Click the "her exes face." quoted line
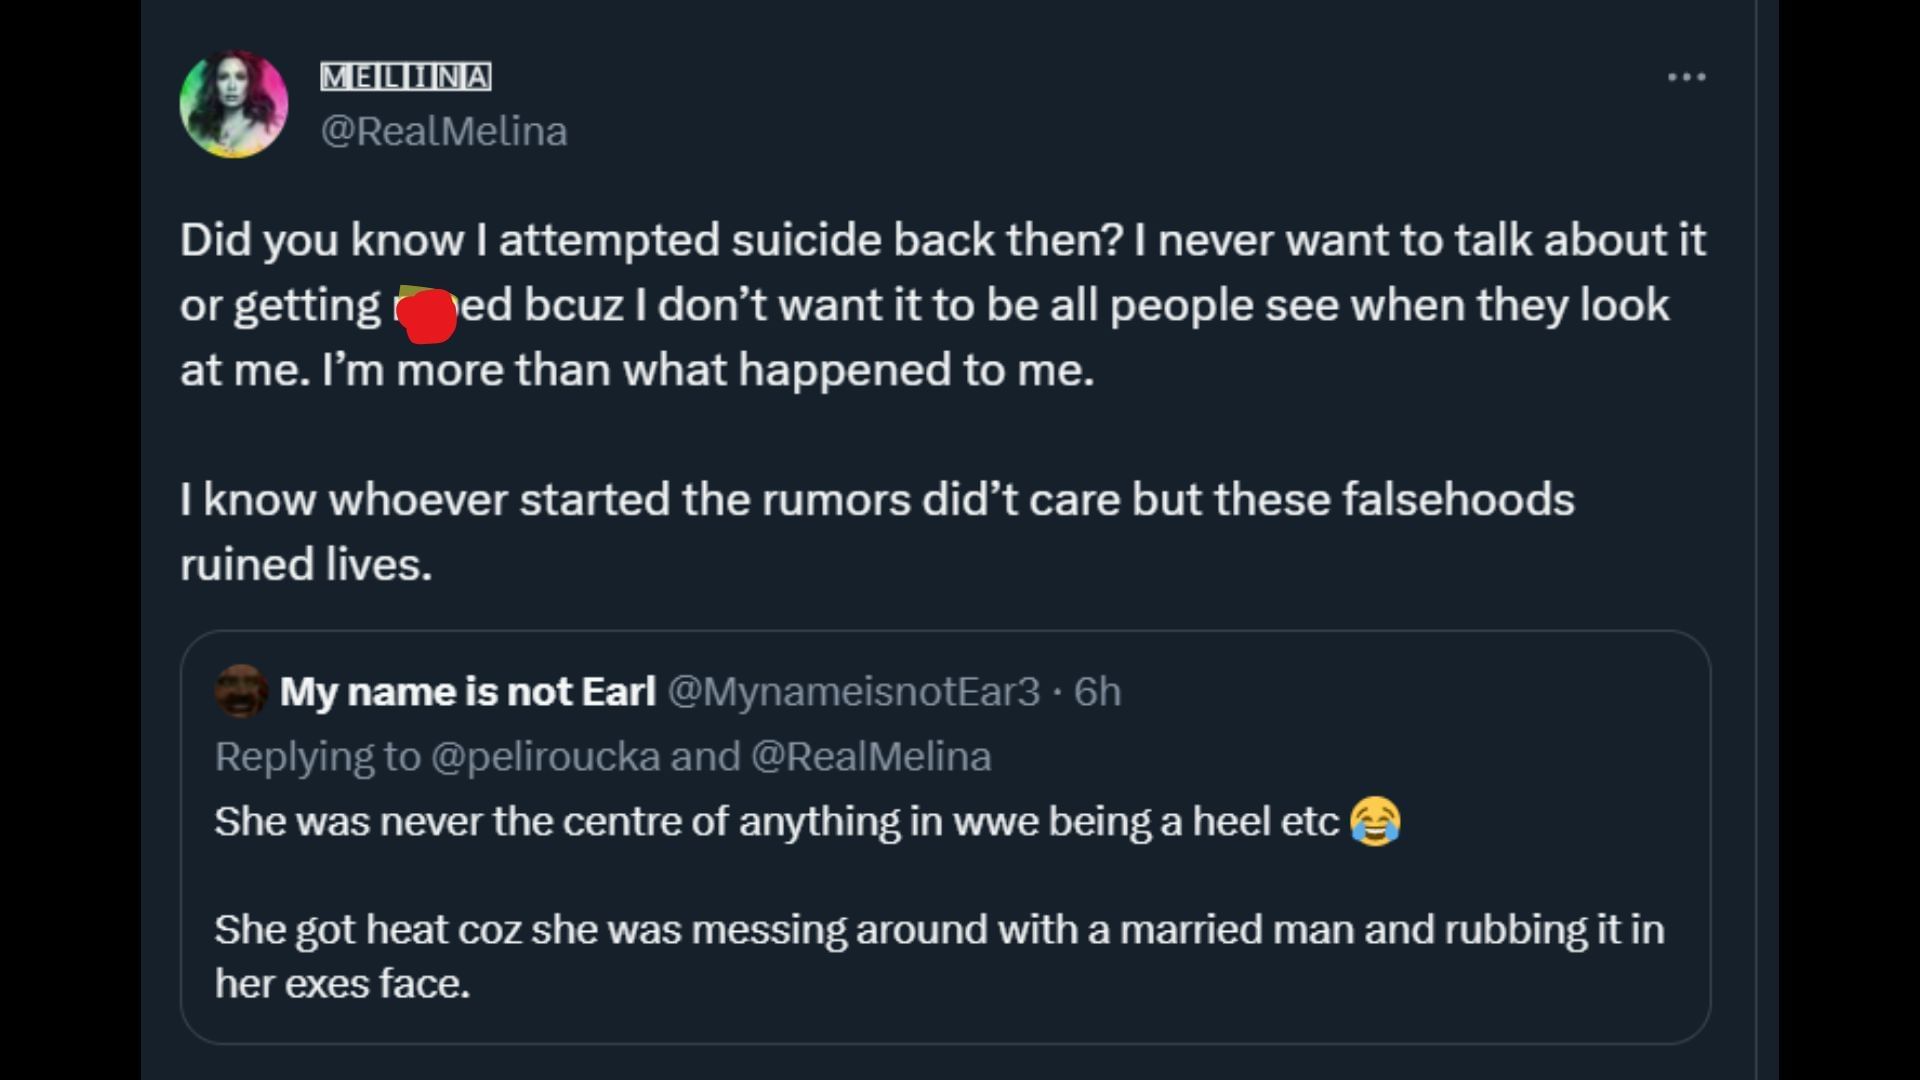 (342, 983)
